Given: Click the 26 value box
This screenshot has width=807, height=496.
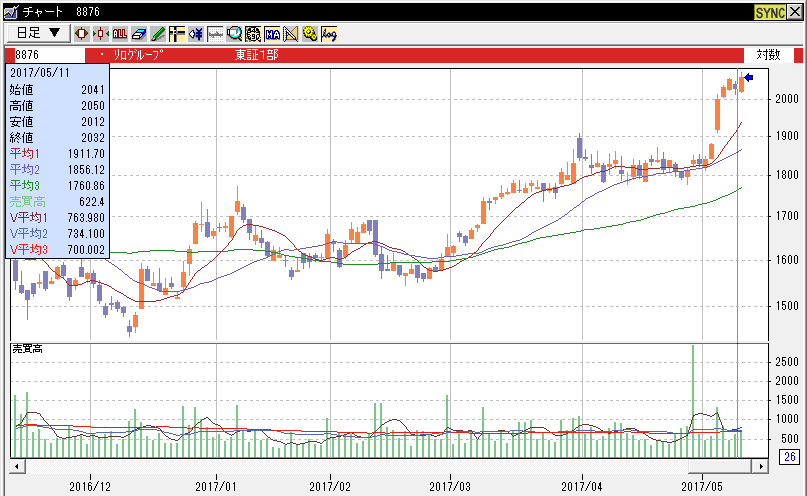Looking at the screenshot, I should [789, 458].
